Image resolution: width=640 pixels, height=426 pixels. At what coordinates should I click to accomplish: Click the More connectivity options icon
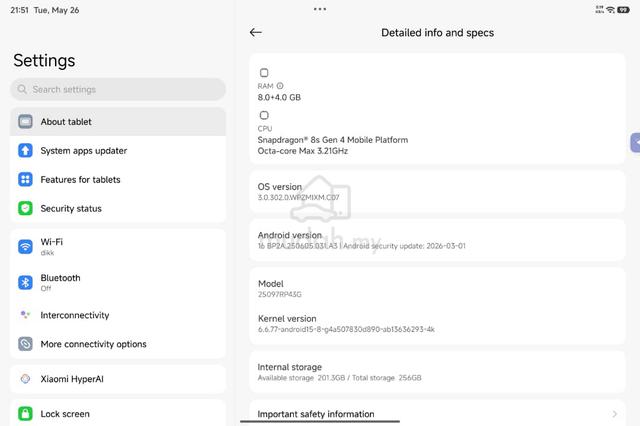tap(25, 344)
